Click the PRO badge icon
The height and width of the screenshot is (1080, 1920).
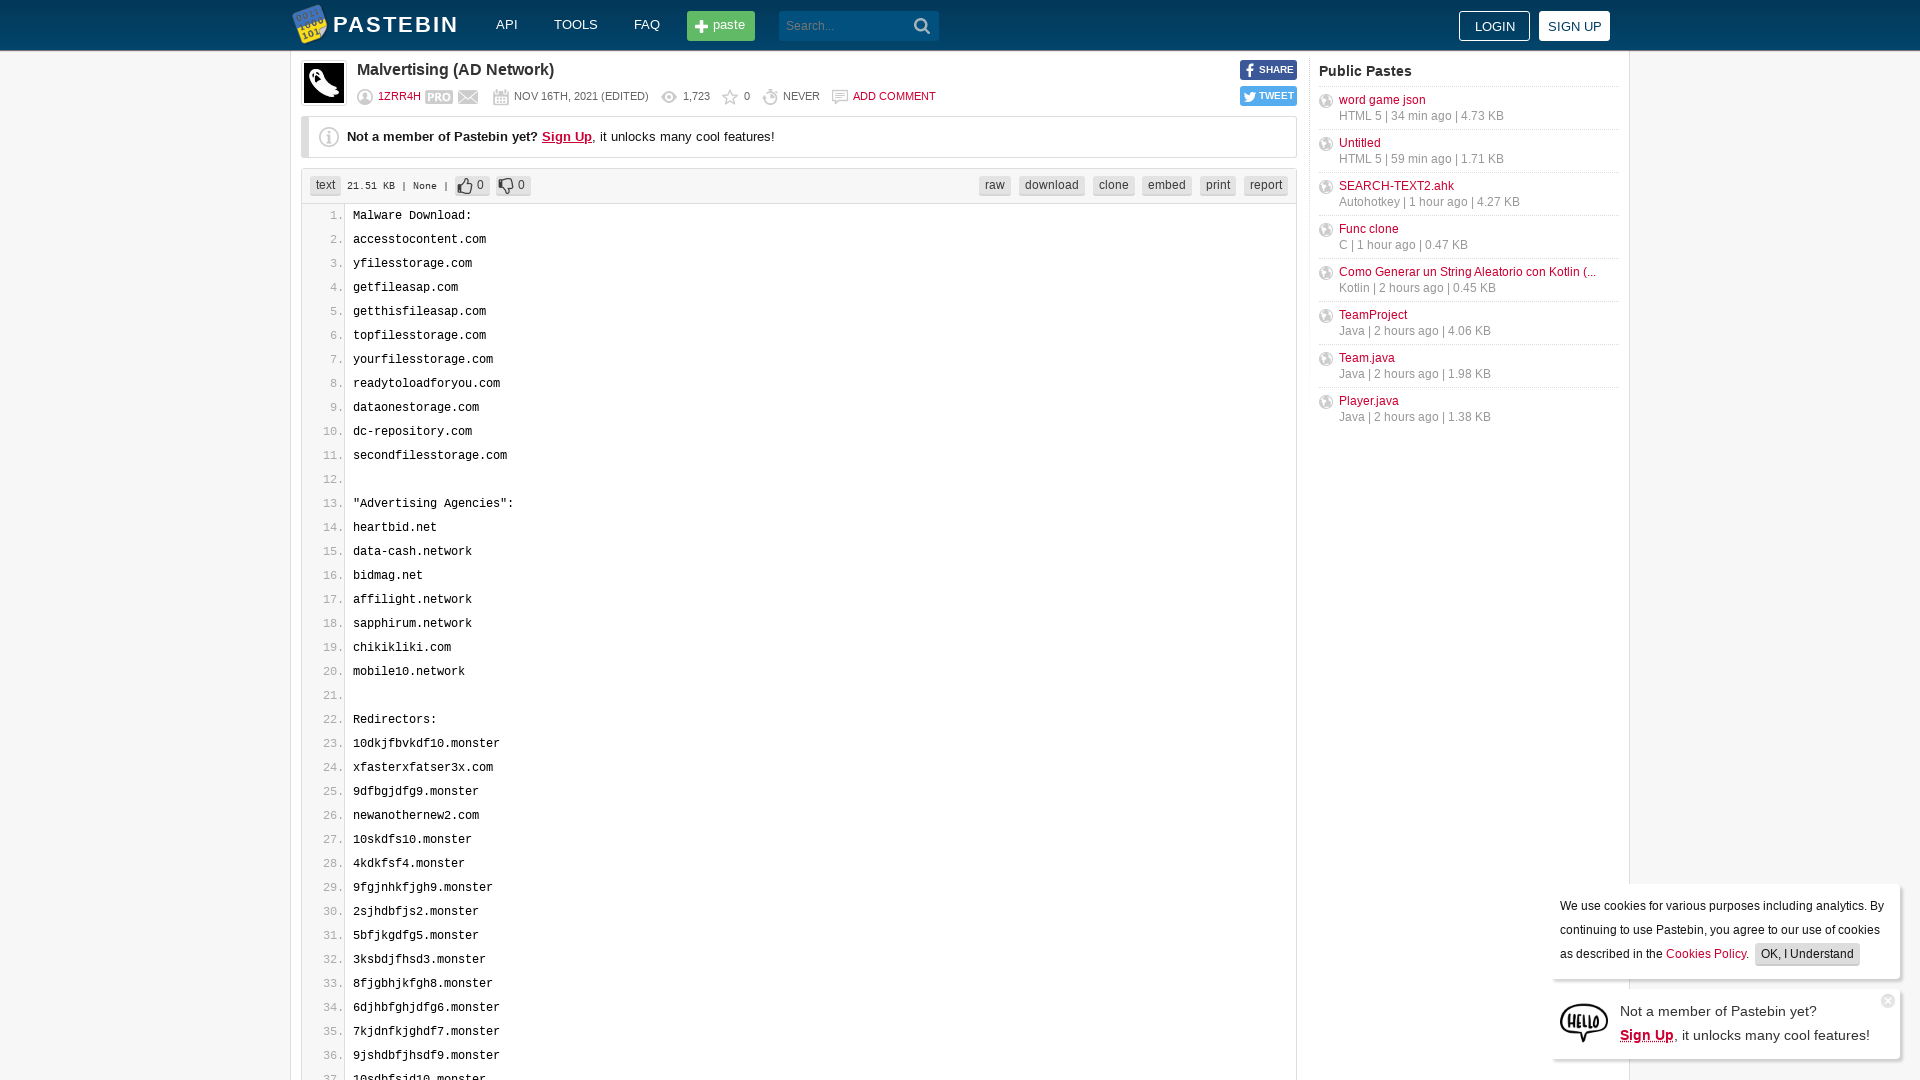click(x=439, y=97)
